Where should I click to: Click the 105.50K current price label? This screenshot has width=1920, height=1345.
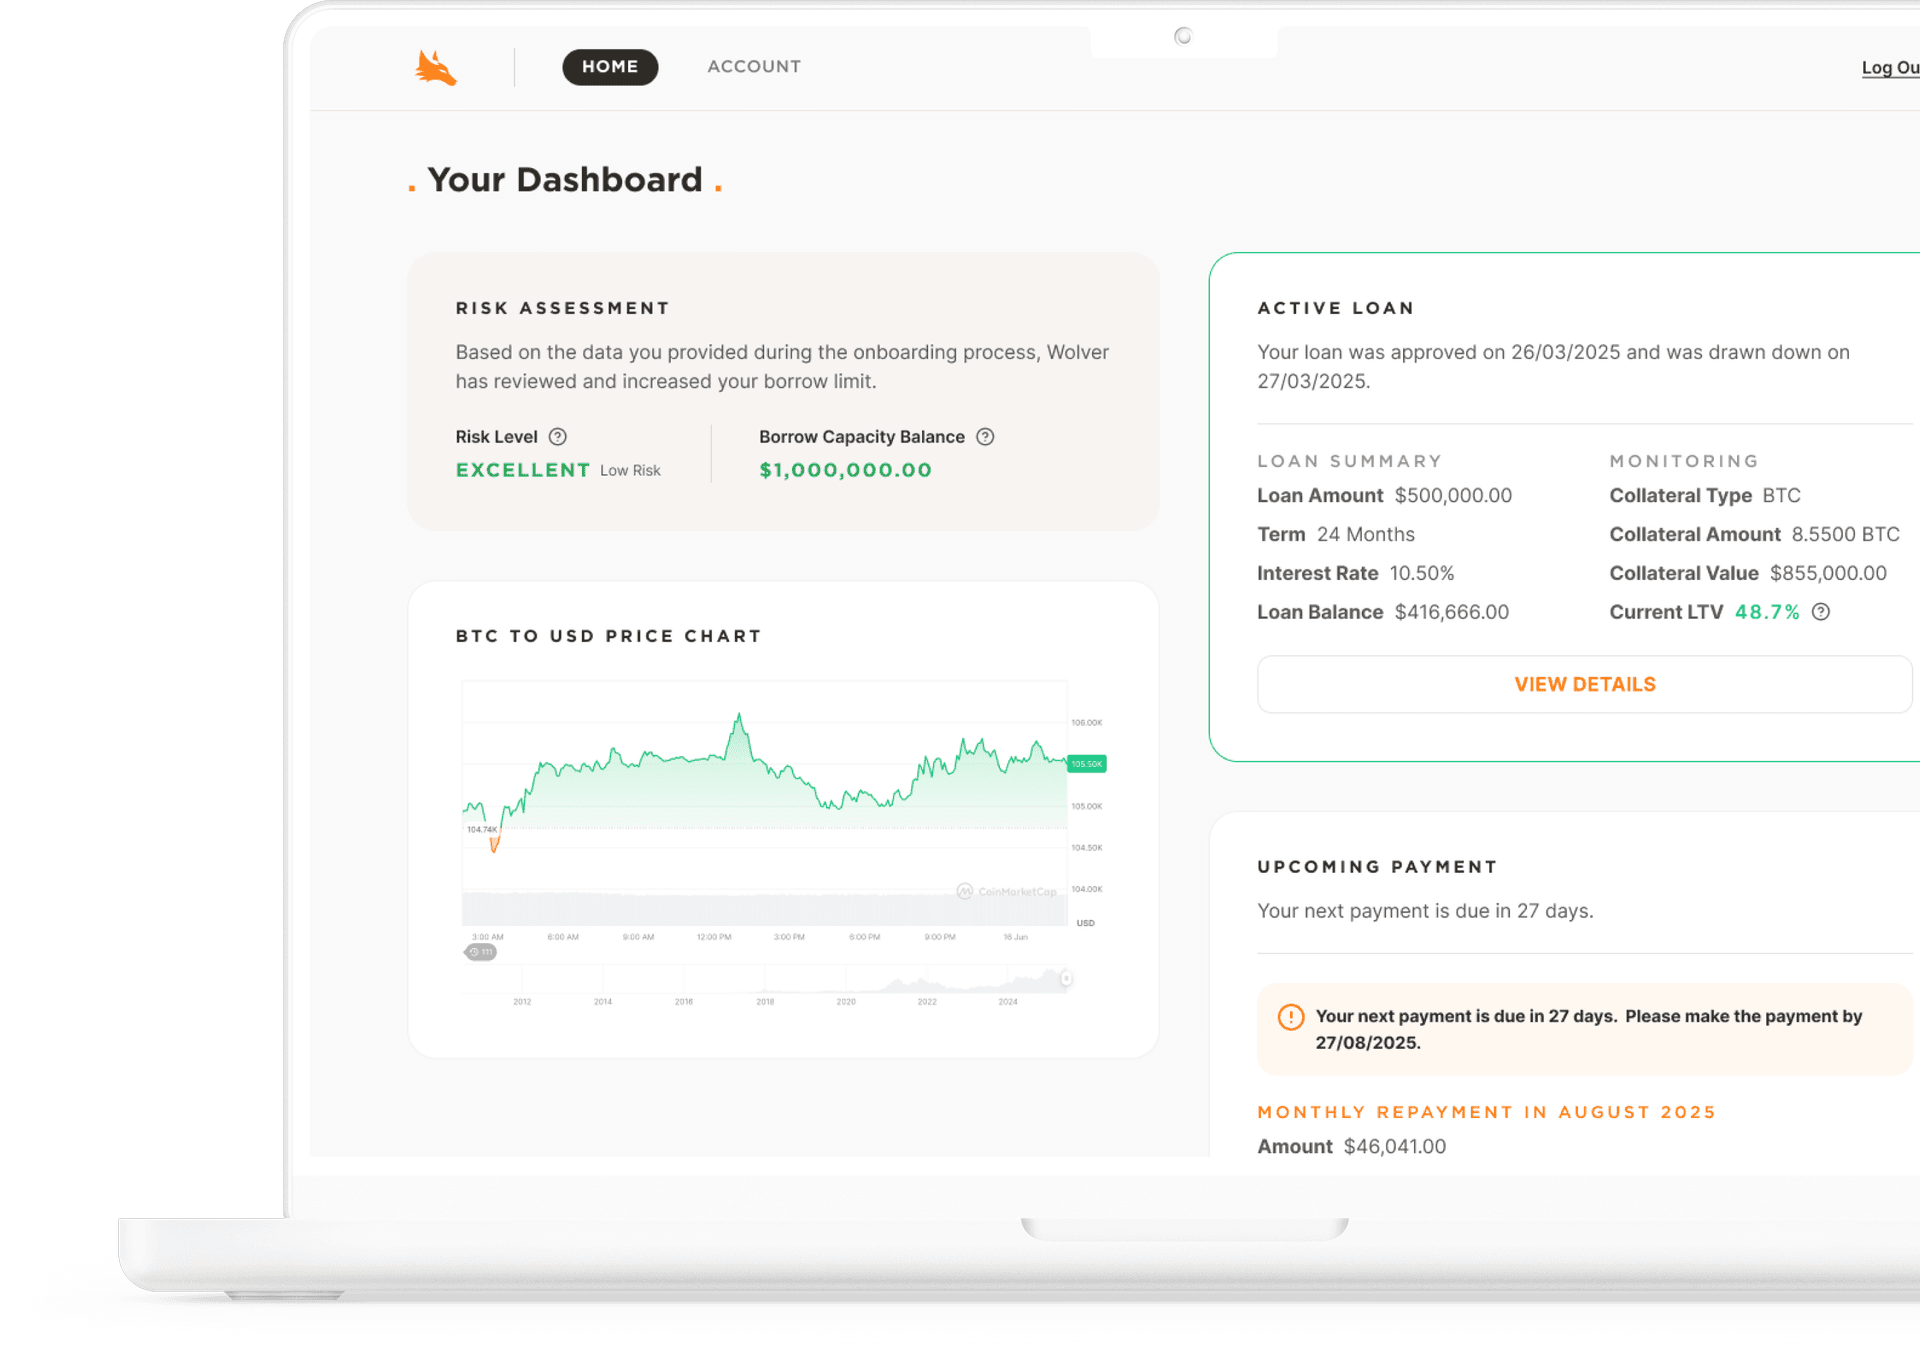point(1086,764)
